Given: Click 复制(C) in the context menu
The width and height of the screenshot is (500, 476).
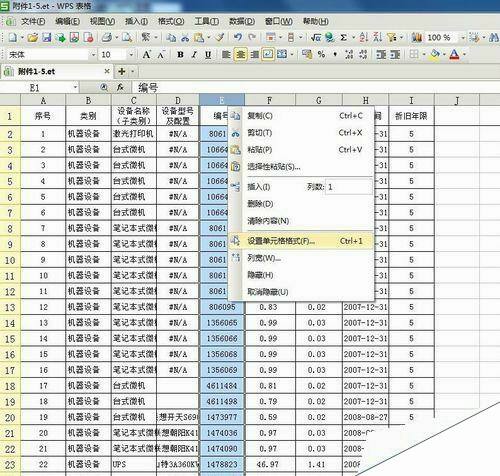Looking at the screenshot, I should click(x=301, y=116).
